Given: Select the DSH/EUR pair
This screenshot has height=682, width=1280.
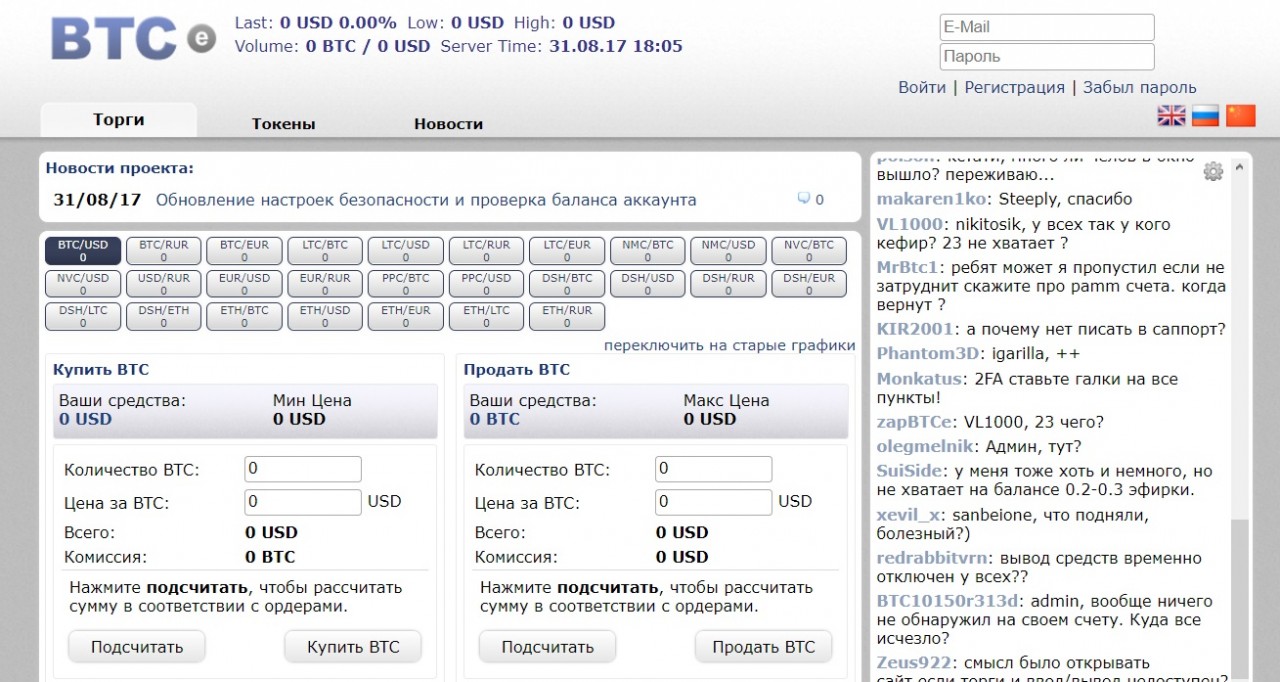Looking at the screenshot, I should [809, 284].
